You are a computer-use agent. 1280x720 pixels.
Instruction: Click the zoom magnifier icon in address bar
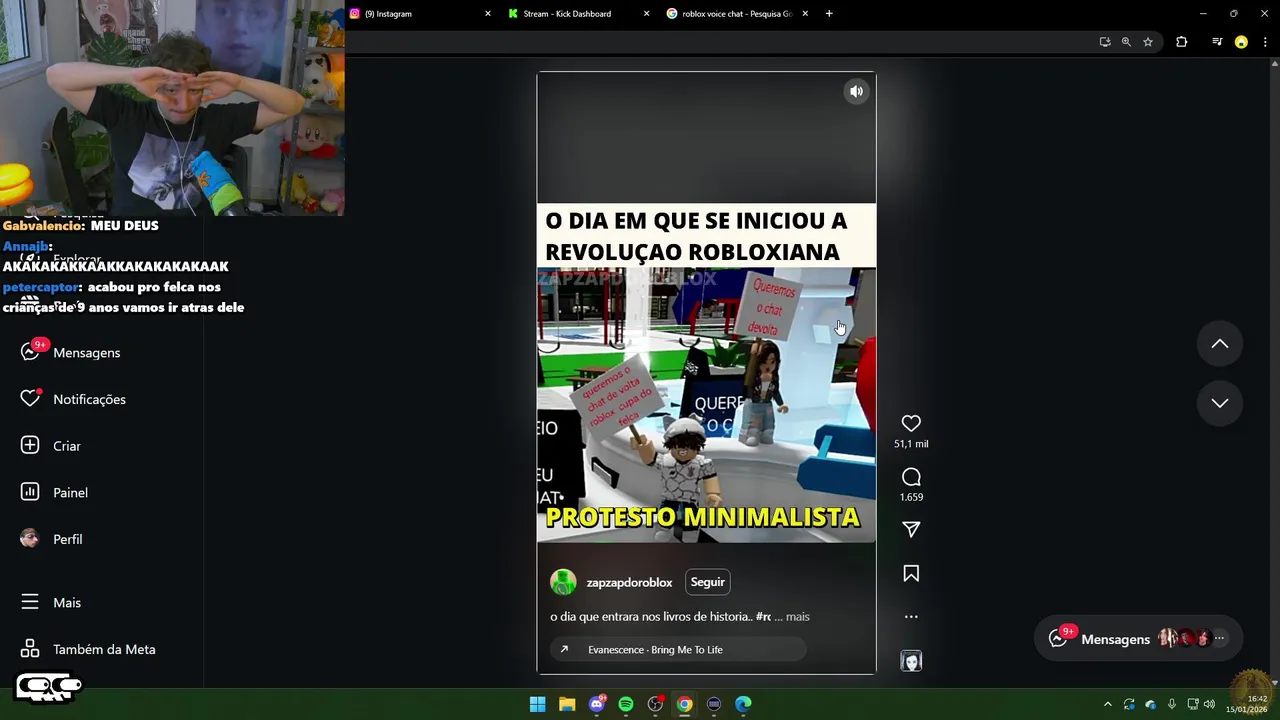coord(1126,42)
